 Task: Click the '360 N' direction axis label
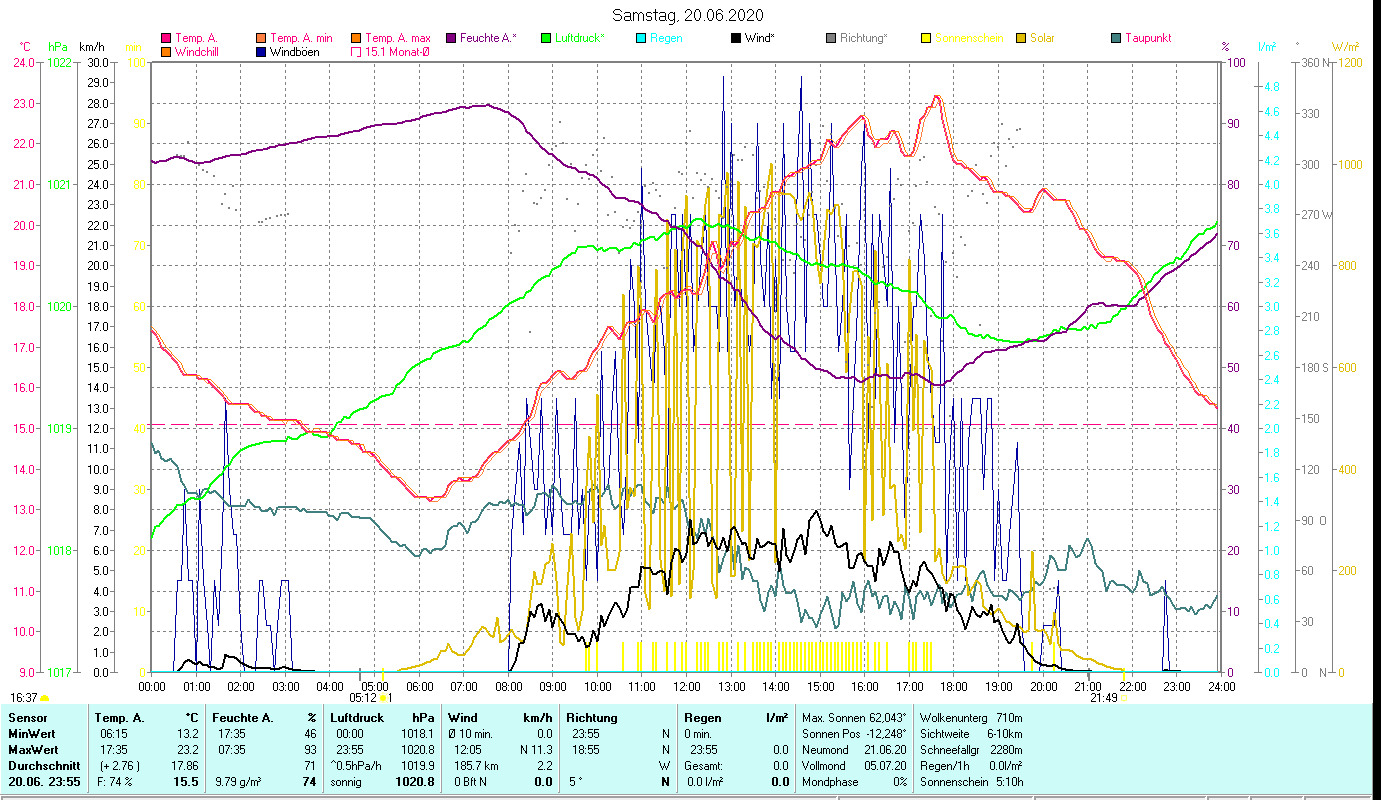coord(1313,63)
